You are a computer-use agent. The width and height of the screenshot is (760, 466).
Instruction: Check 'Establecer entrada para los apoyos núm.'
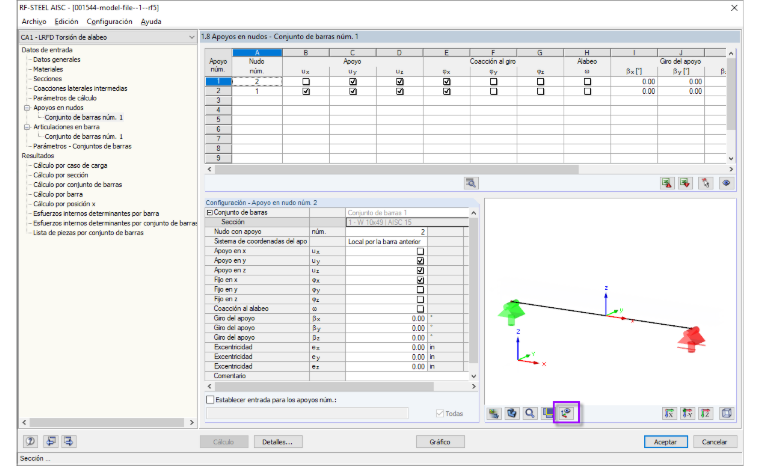coord(210,400)
